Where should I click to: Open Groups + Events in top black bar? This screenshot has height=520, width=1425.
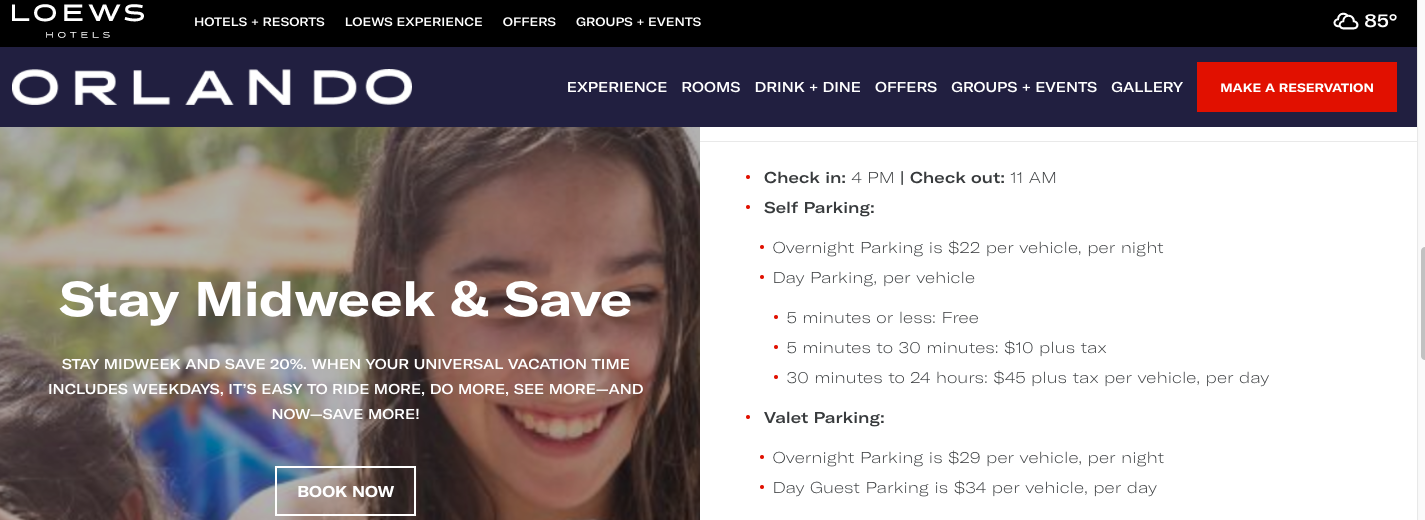[638, 22]
